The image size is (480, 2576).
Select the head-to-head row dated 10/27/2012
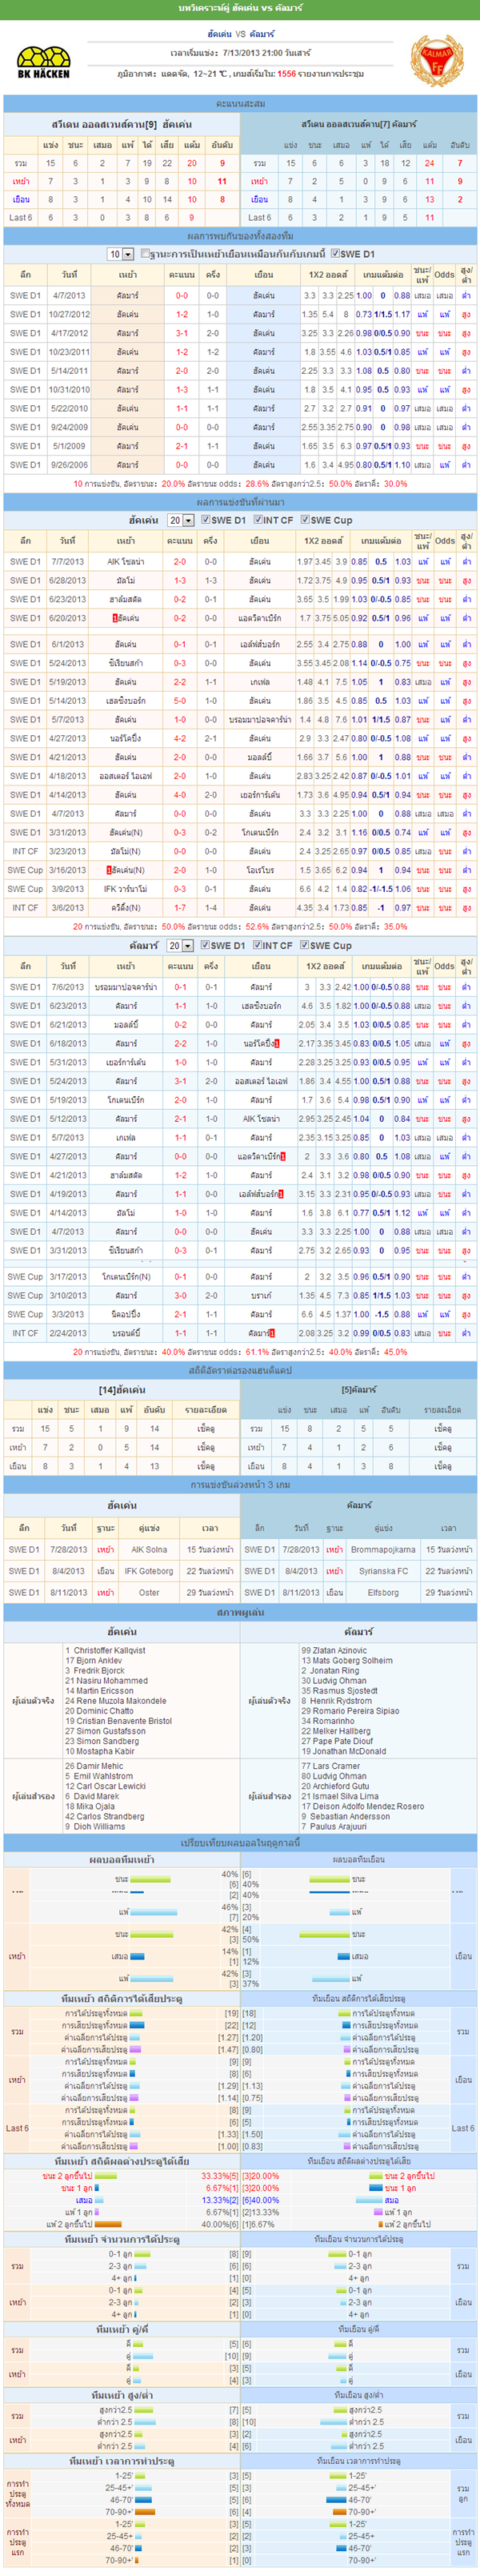tap(240, 314)
